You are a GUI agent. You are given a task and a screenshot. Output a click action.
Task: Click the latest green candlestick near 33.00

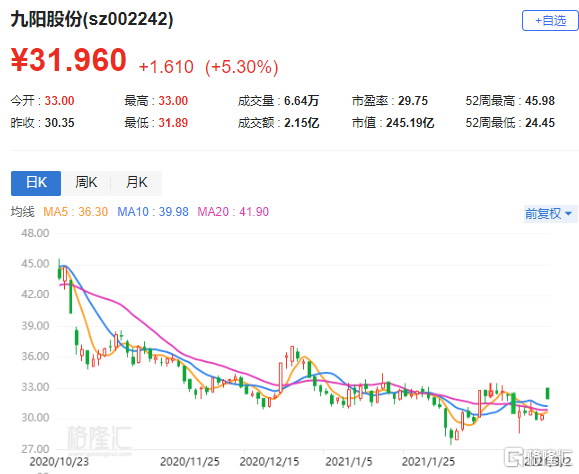pos(548,393)
